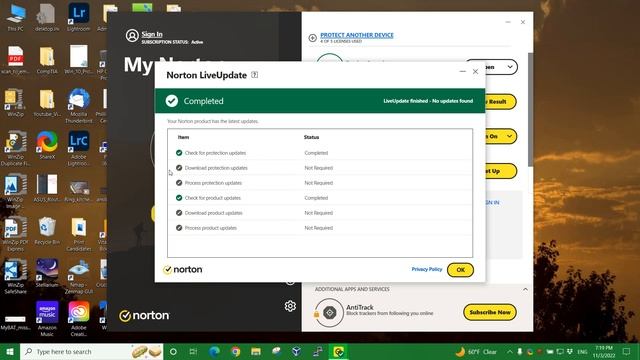Minimize the Norton LiveUpdate dialog
Viewport: 640px width, 360px height.
462,71
